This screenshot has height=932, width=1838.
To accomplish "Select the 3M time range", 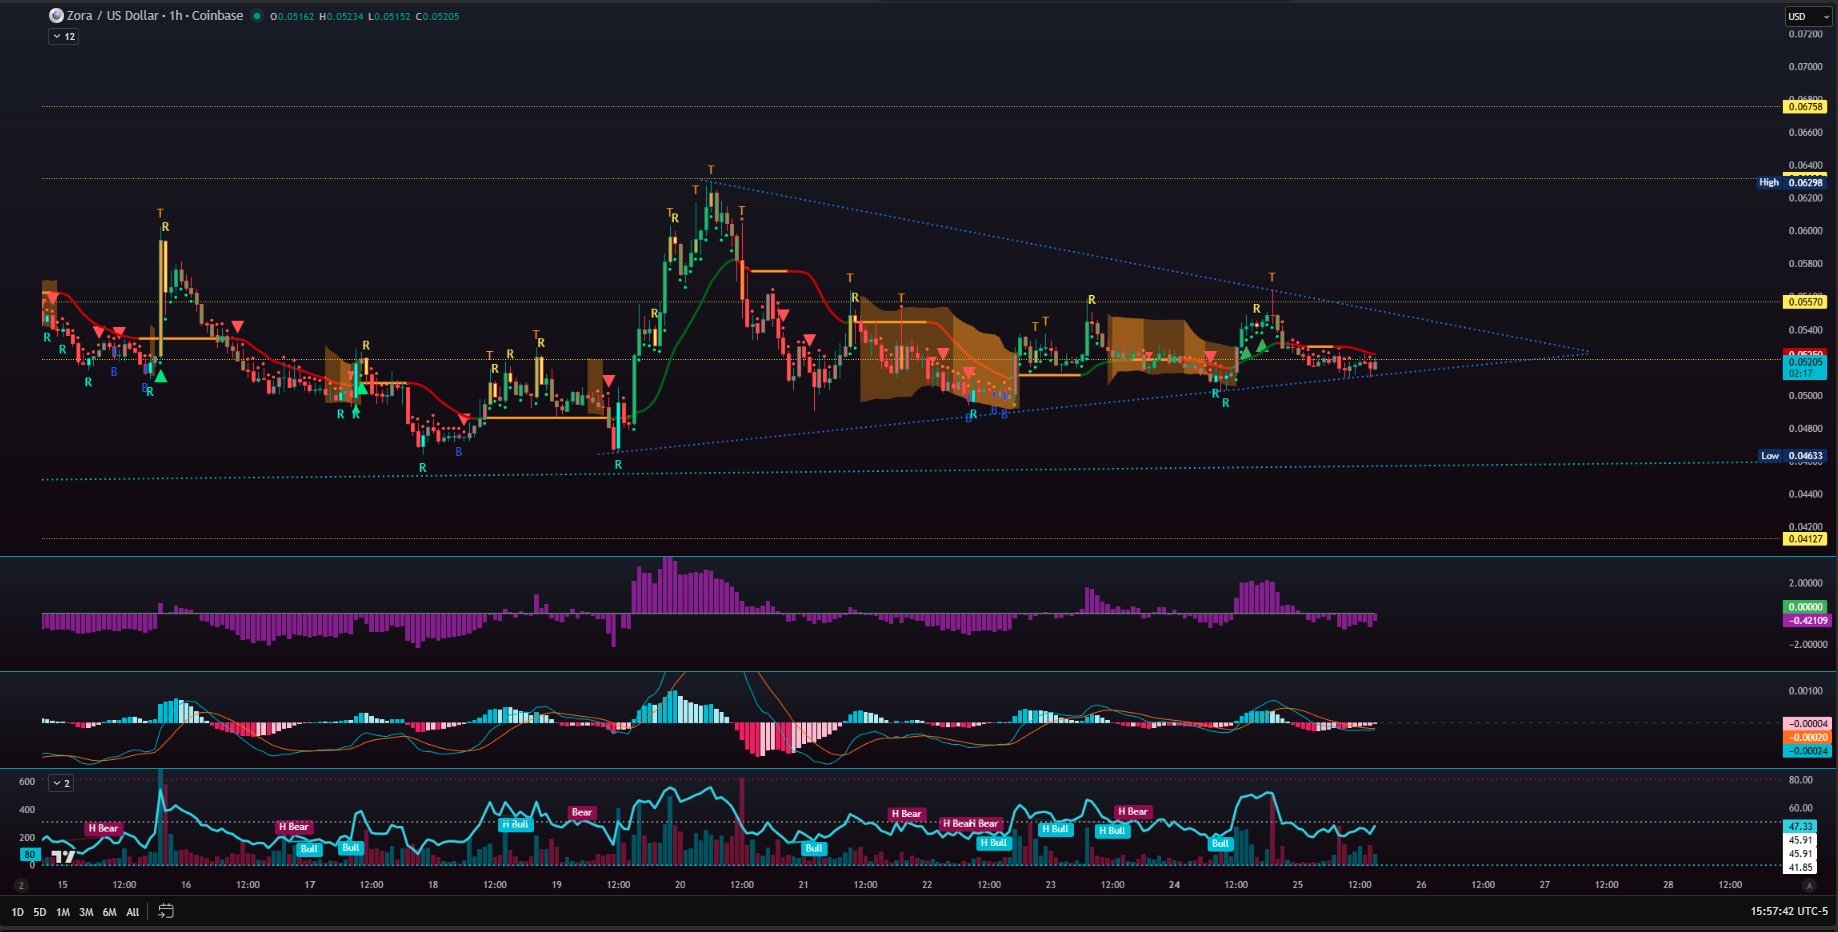I will pos(86,912).
